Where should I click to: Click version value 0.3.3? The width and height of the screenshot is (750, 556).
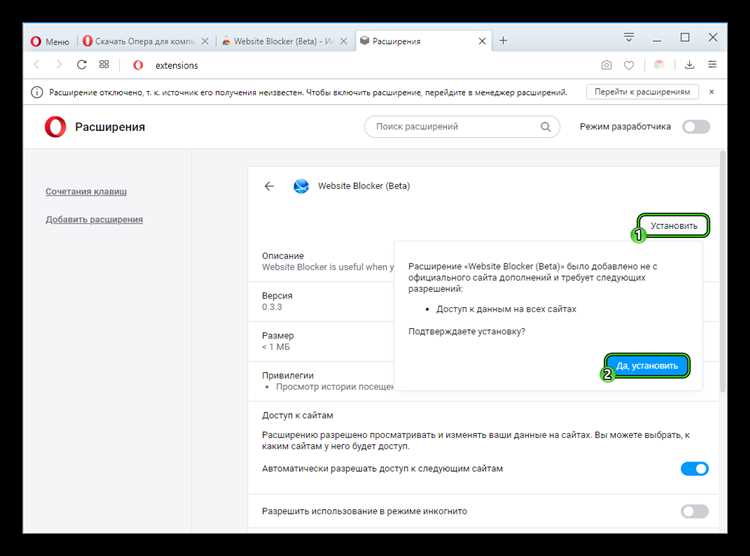(272, 307)
